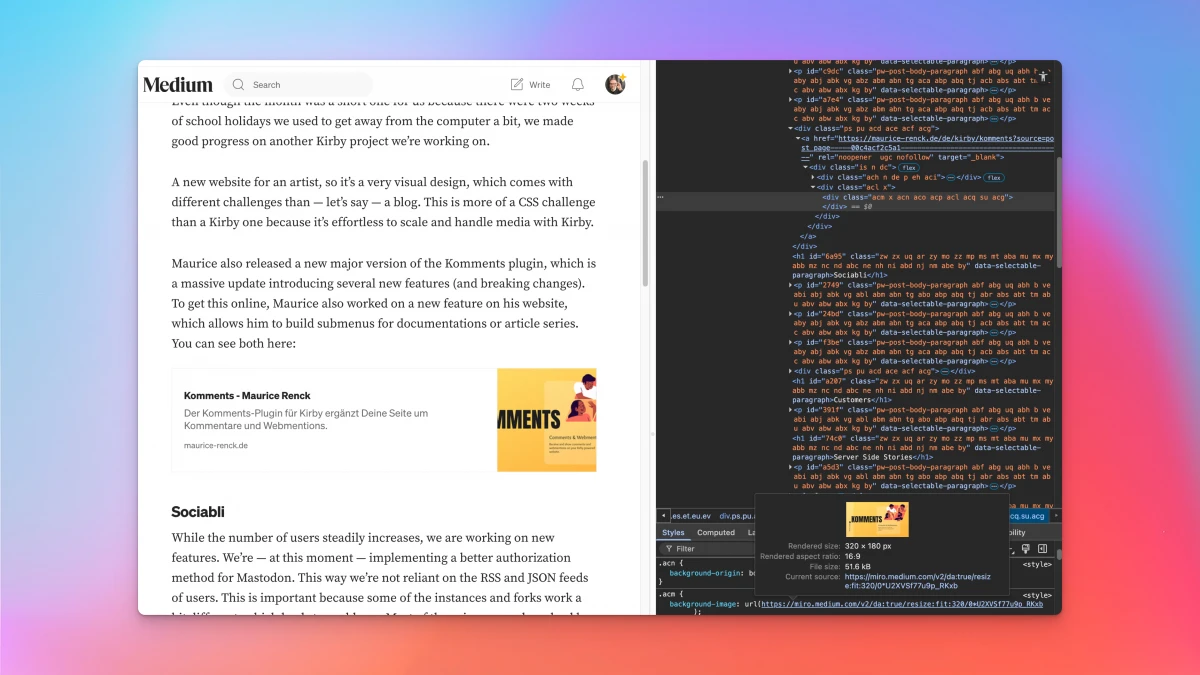This screenshot has width=1200, height=675.
Task: Expand the p id="a5d3" node arrow
Action: pyautogui.click(x=791, y=466)
